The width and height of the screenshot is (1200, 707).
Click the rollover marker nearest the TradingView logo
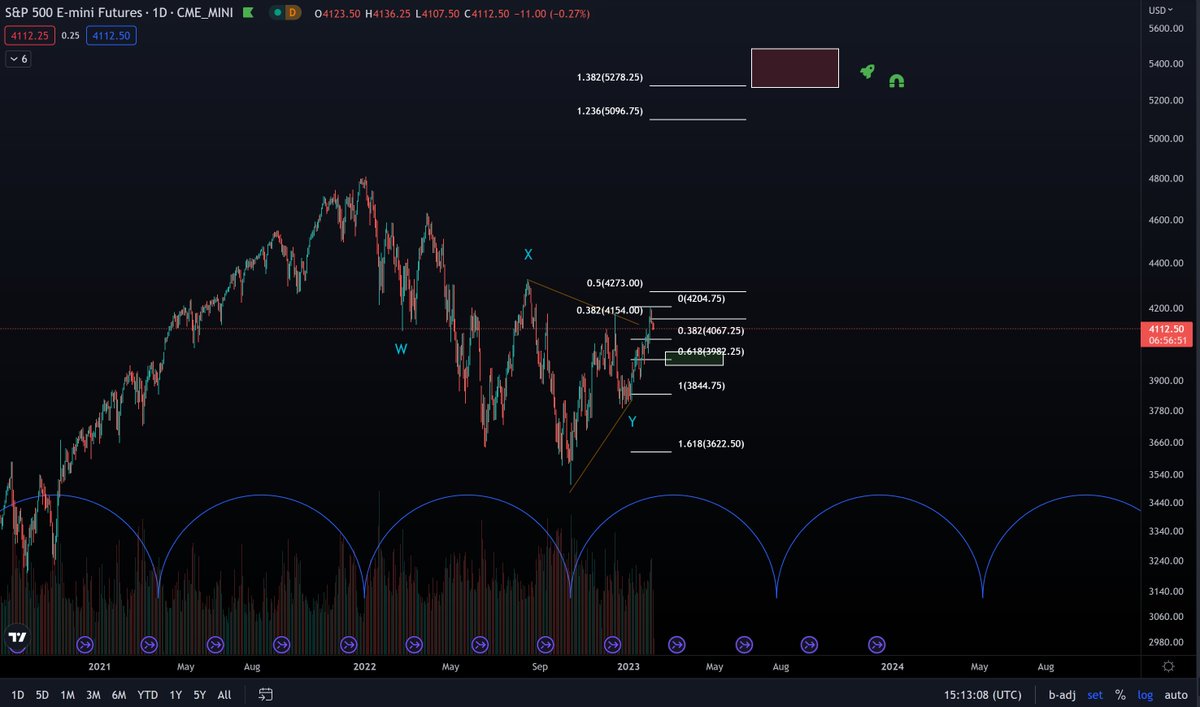click(x=84, y=644)
